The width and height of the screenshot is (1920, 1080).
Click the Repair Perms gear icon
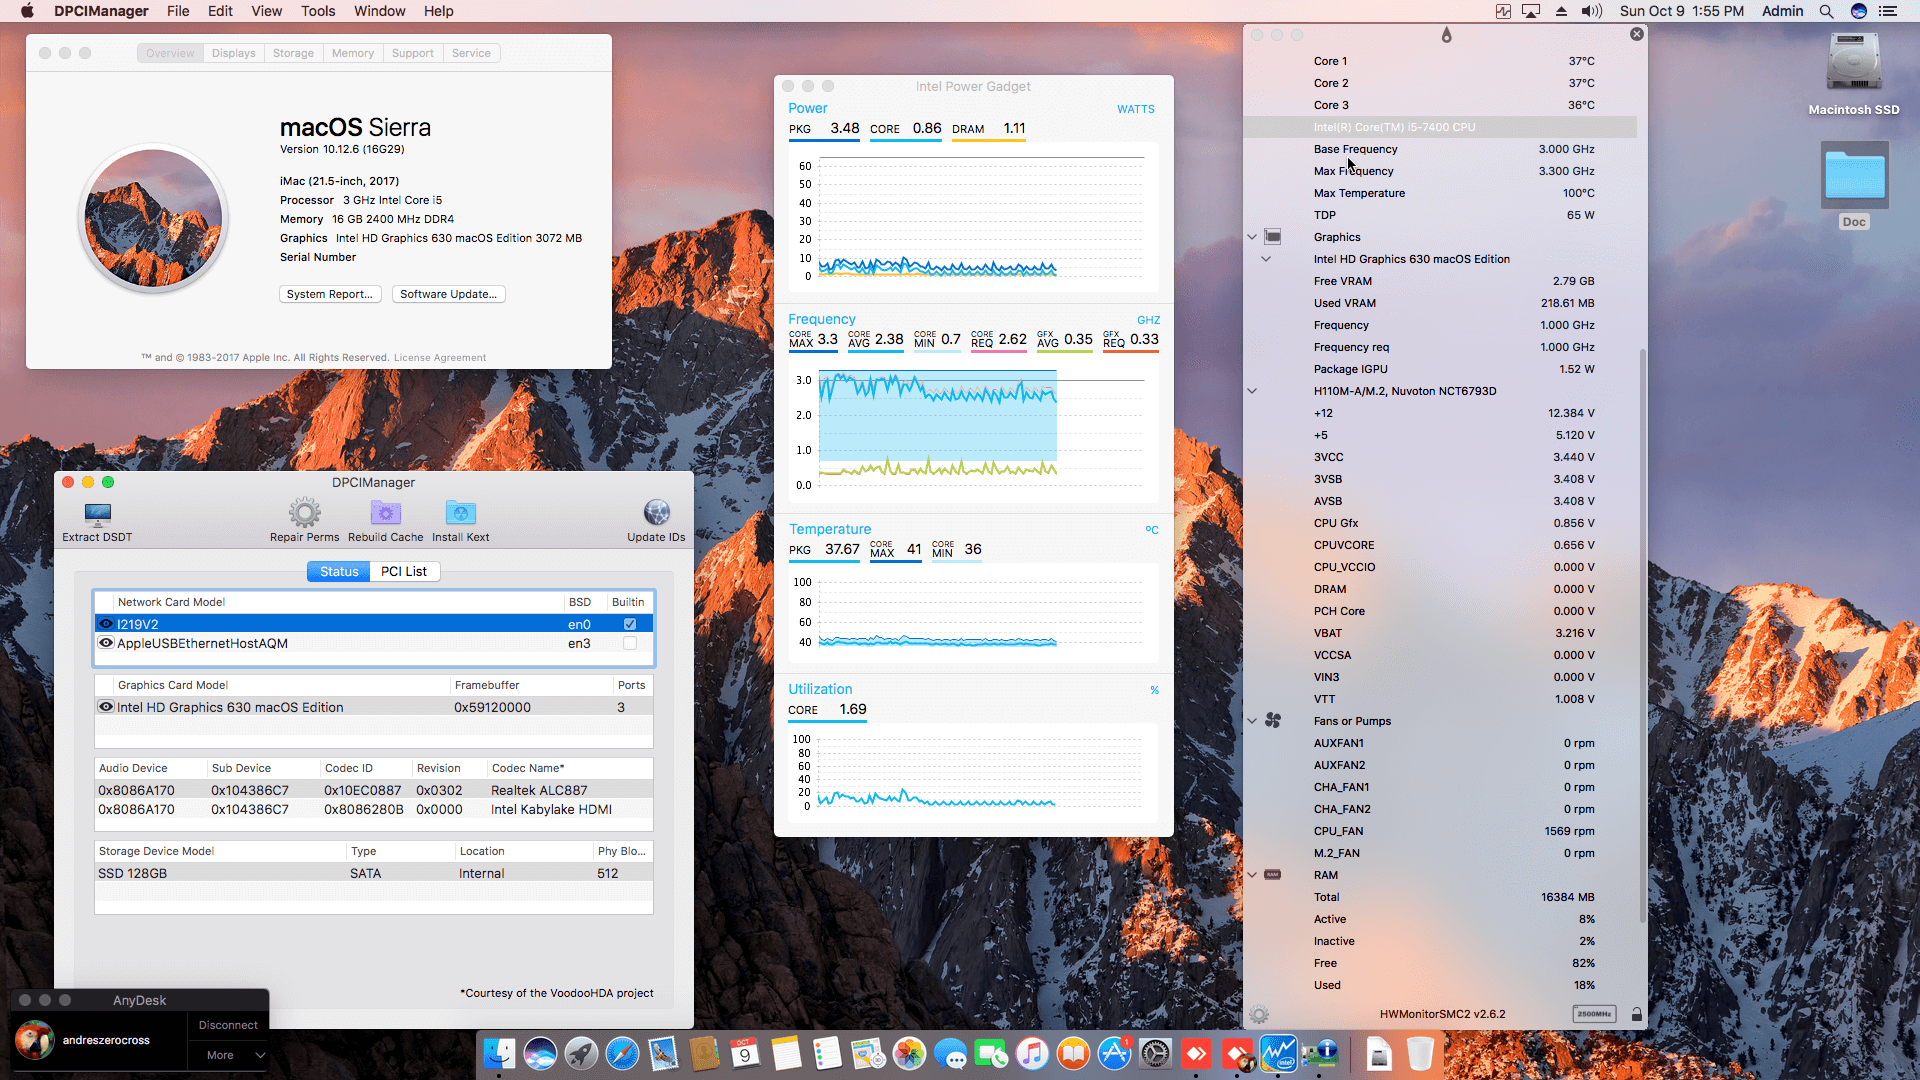point(305,513)
